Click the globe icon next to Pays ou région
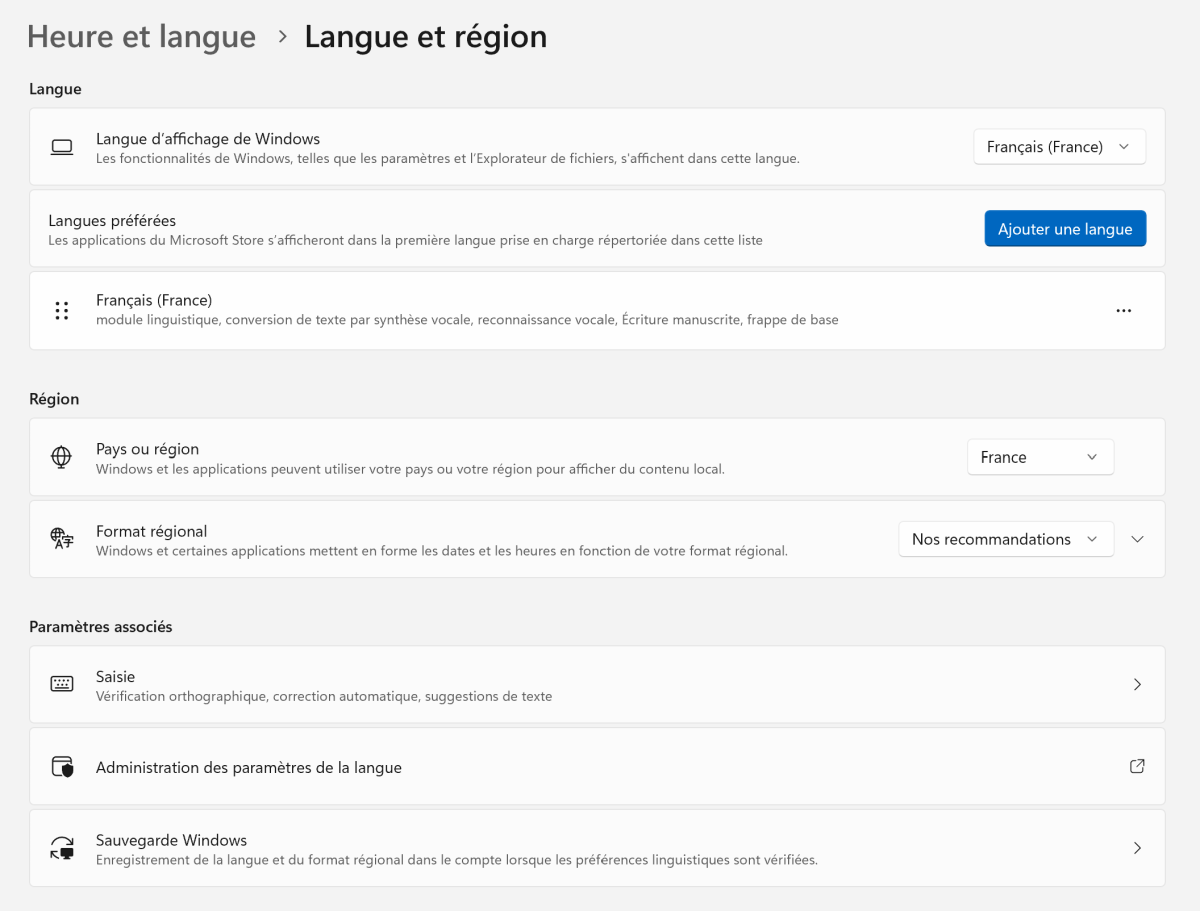The height and width of the screenshot is (911, 1200). pos(62,458)
